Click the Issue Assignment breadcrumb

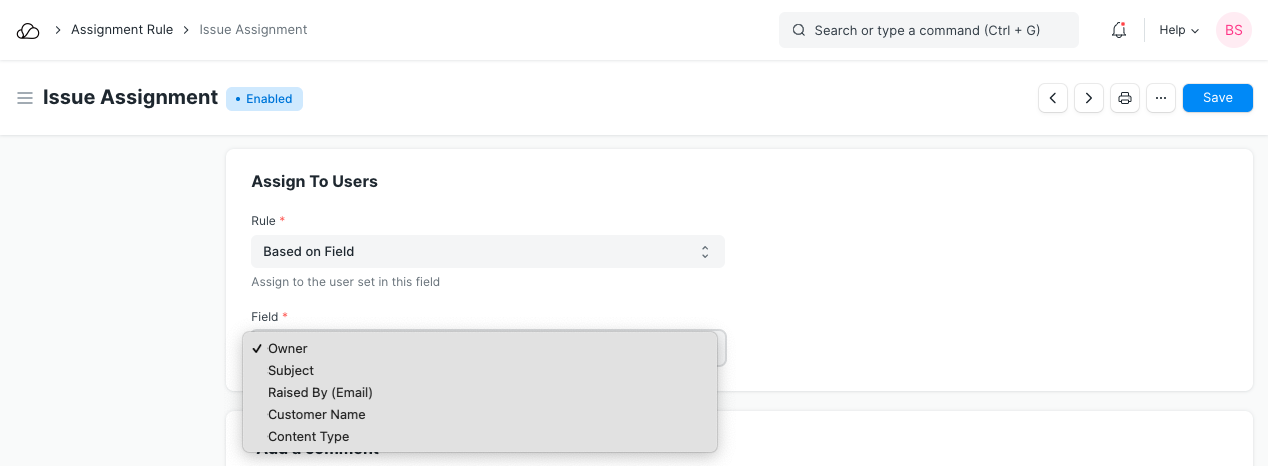tap(253, 30)
